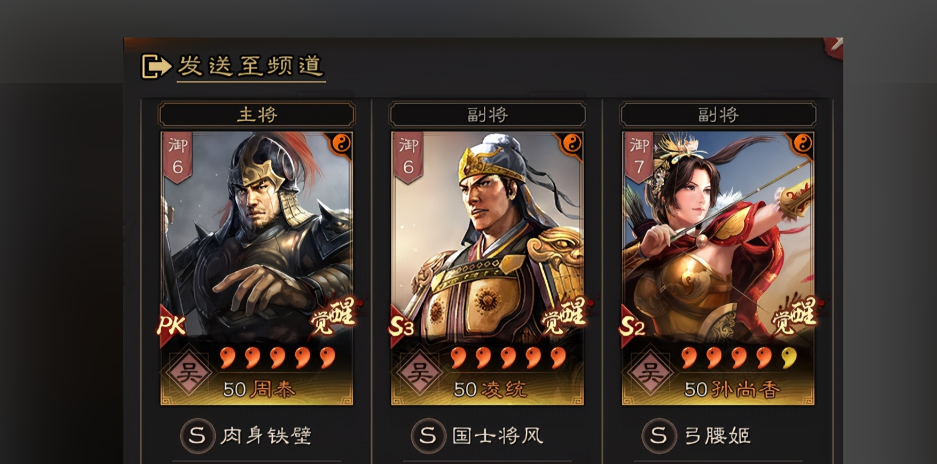Click the S2 season badge on 孙尚香
937x464 pixels.
click(633, 326)
